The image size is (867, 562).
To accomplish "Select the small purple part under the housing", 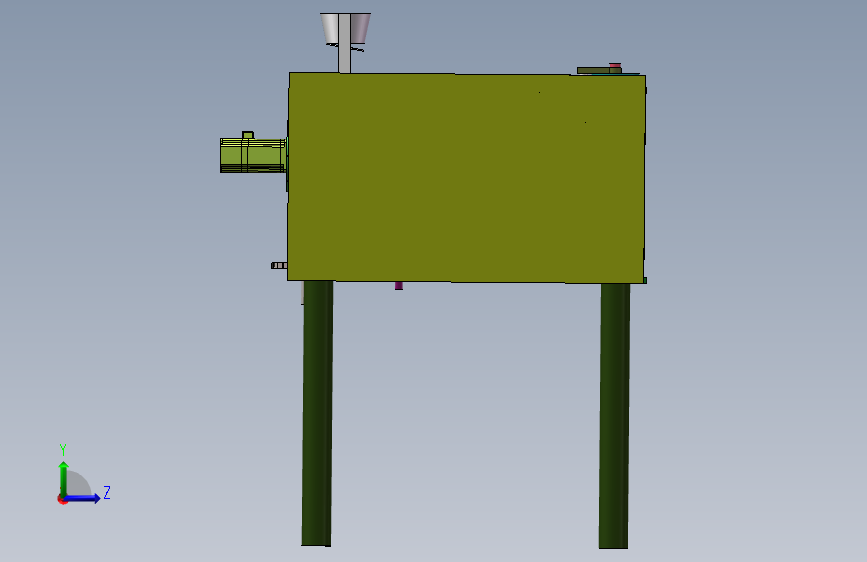I will [399, 285].
